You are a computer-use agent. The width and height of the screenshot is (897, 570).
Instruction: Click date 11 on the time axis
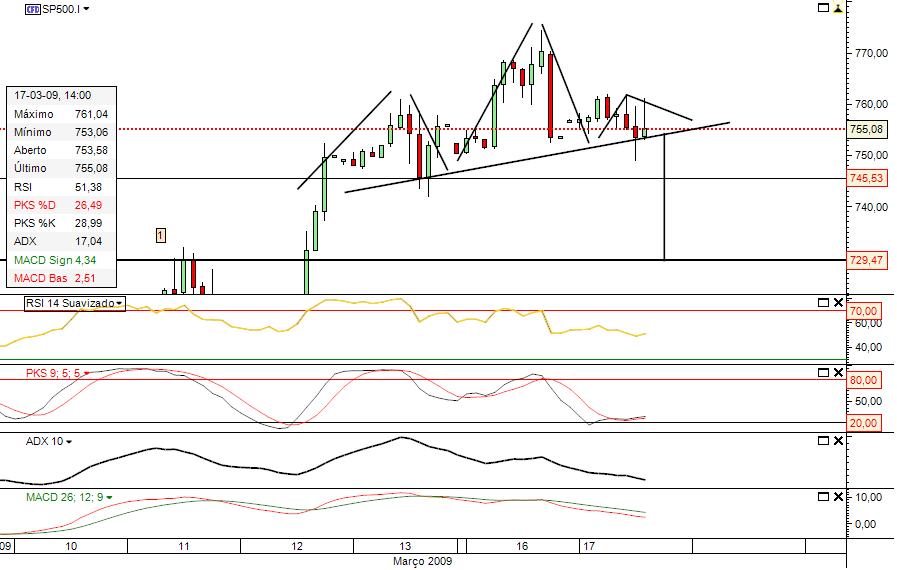click(184, 547)
